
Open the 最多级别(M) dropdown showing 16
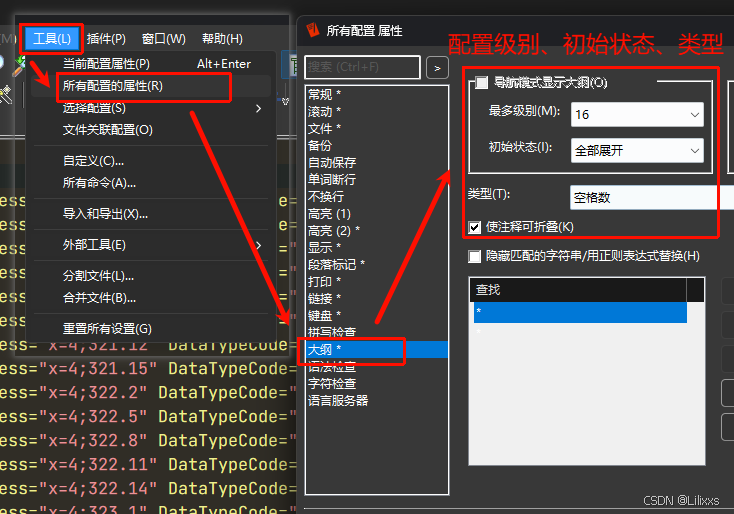tap(637, 115)
